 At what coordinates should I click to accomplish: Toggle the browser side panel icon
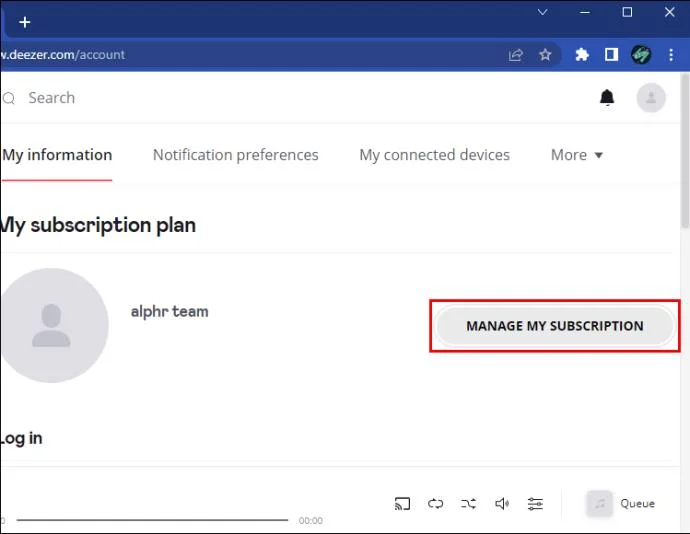tap(611, 55)
